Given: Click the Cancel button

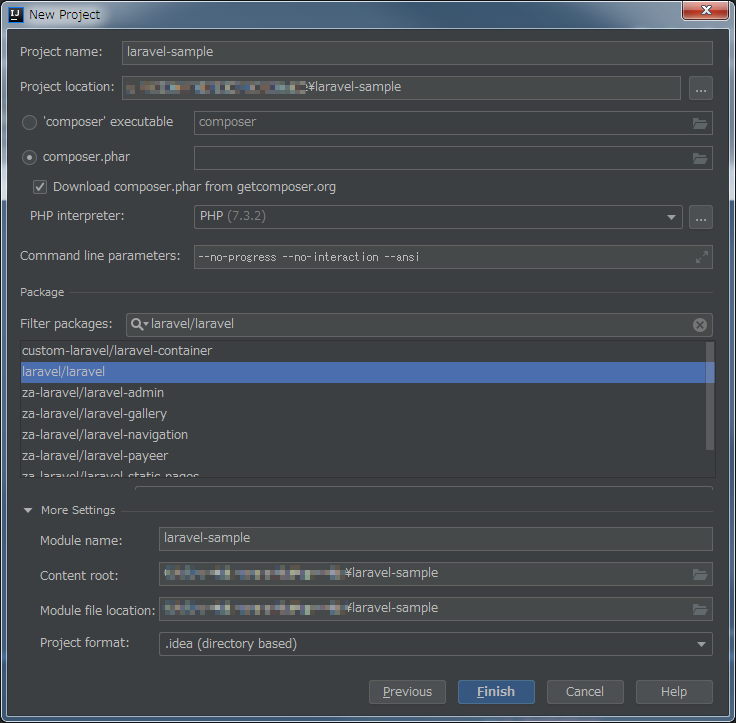Looking at the screenshot, I should pos(585,692).
